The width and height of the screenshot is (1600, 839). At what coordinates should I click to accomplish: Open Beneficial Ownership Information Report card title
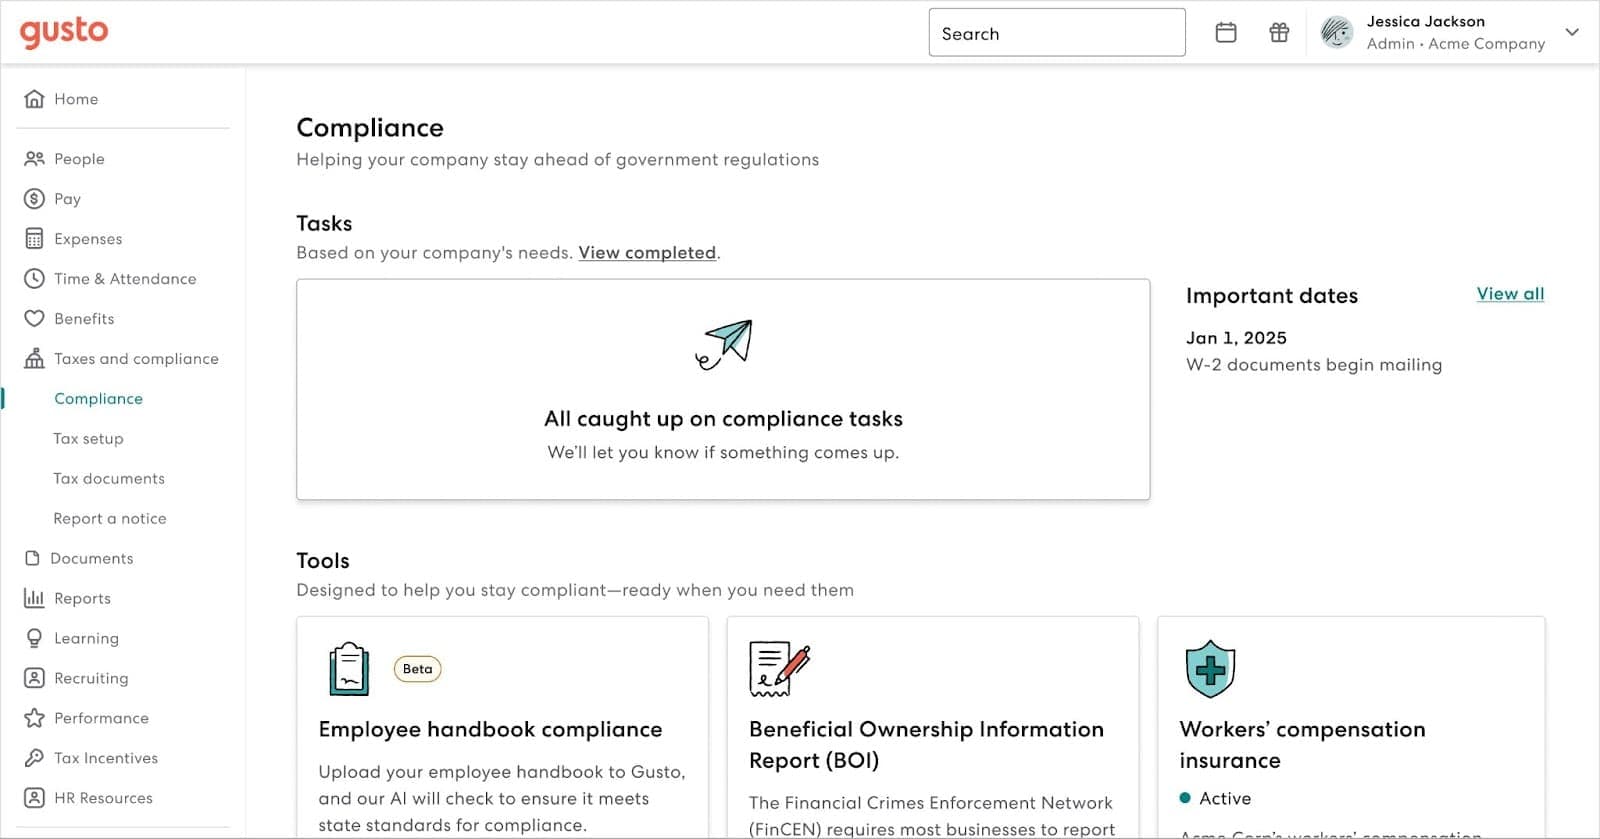coord(926,745)
